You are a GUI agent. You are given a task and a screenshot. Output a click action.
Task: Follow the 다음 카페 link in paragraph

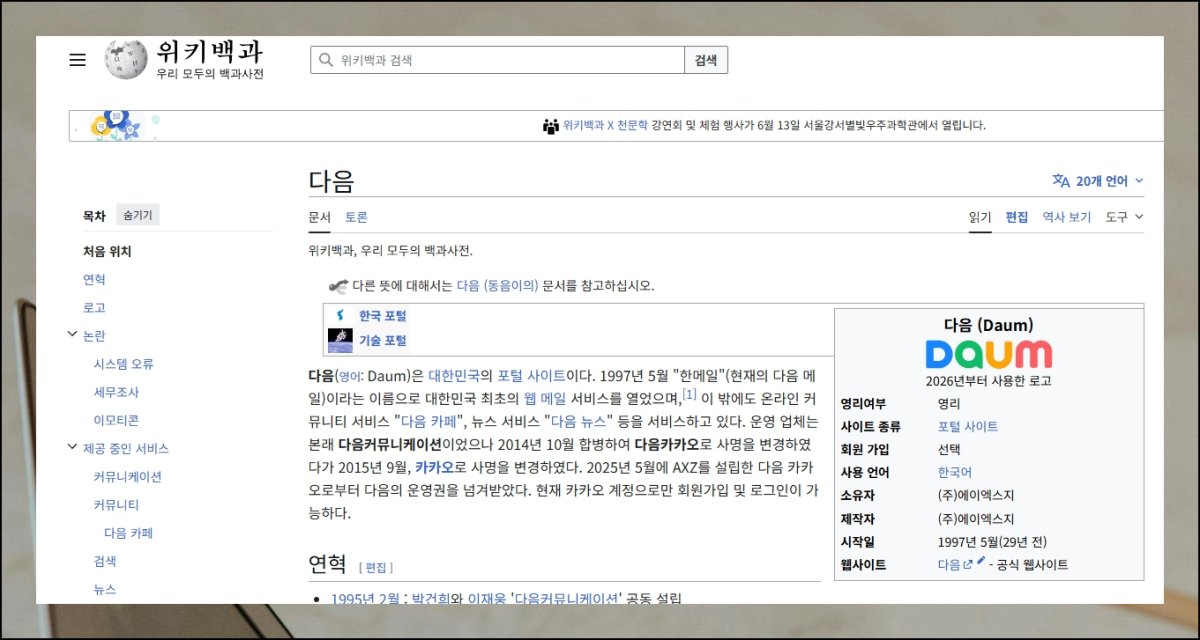point(427,422)
